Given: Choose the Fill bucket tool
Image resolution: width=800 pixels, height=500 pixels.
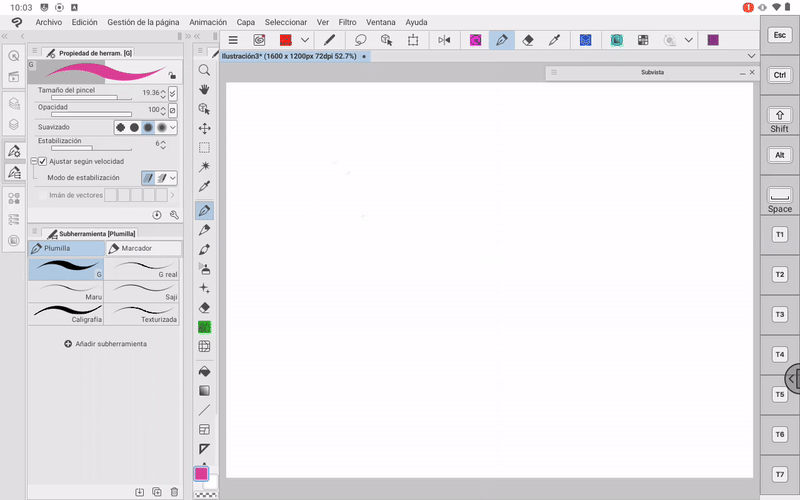Looking at the screenshot, I should pos(204,370).
